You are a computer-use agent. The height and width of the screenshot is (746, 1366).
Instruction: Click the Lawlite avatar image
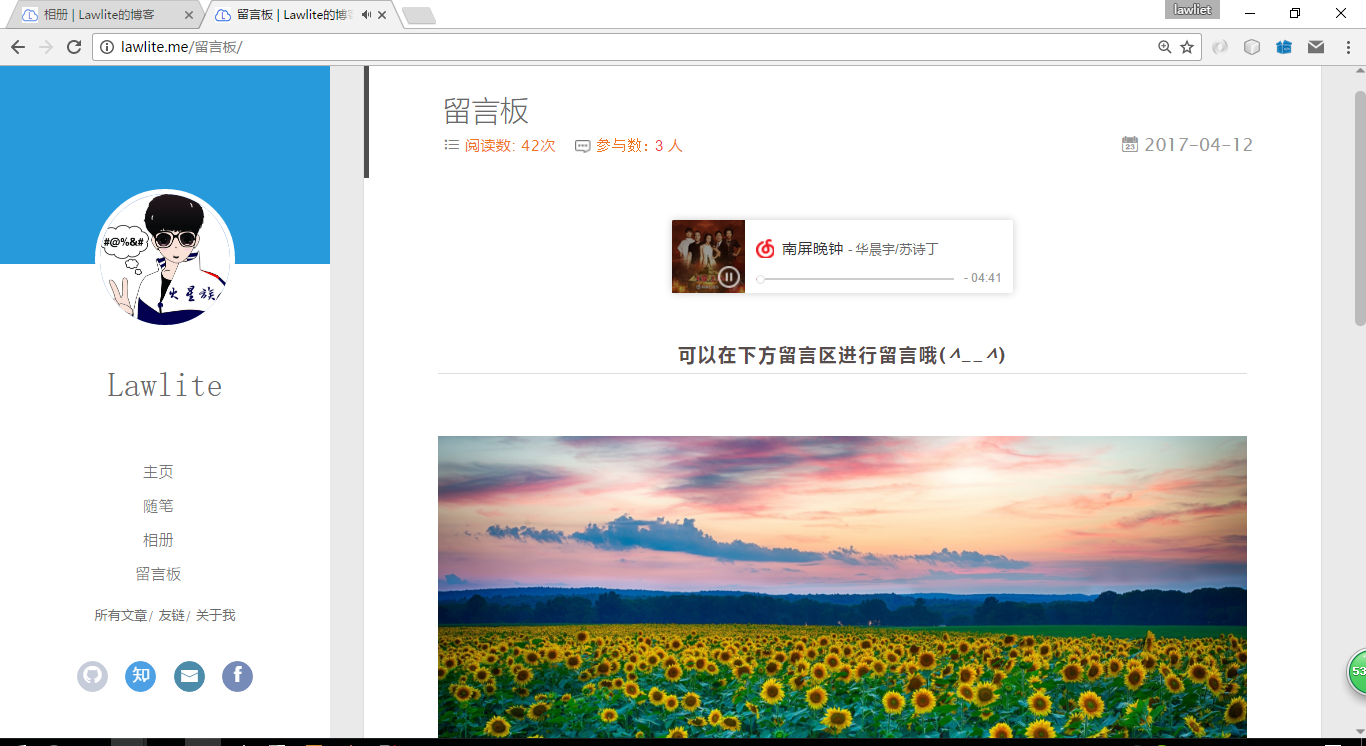(x=165, y=258)
